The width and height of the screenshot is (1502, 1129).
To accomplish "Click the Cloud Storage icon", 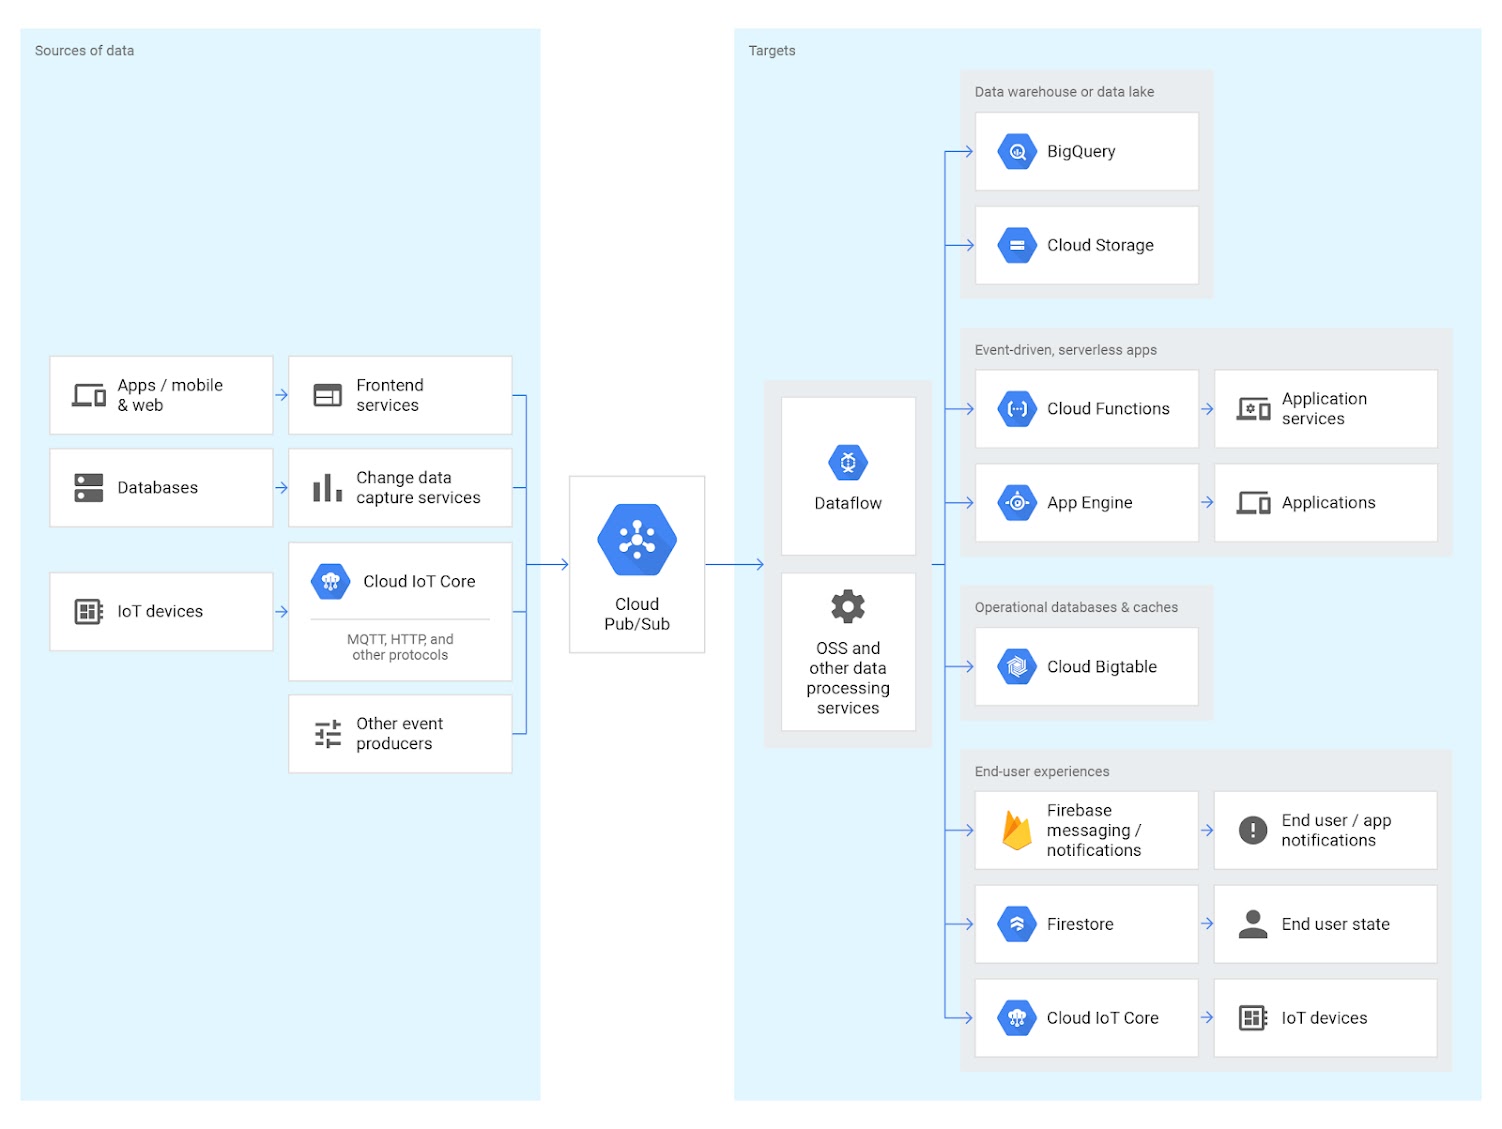I will (x=1017, y=245).
